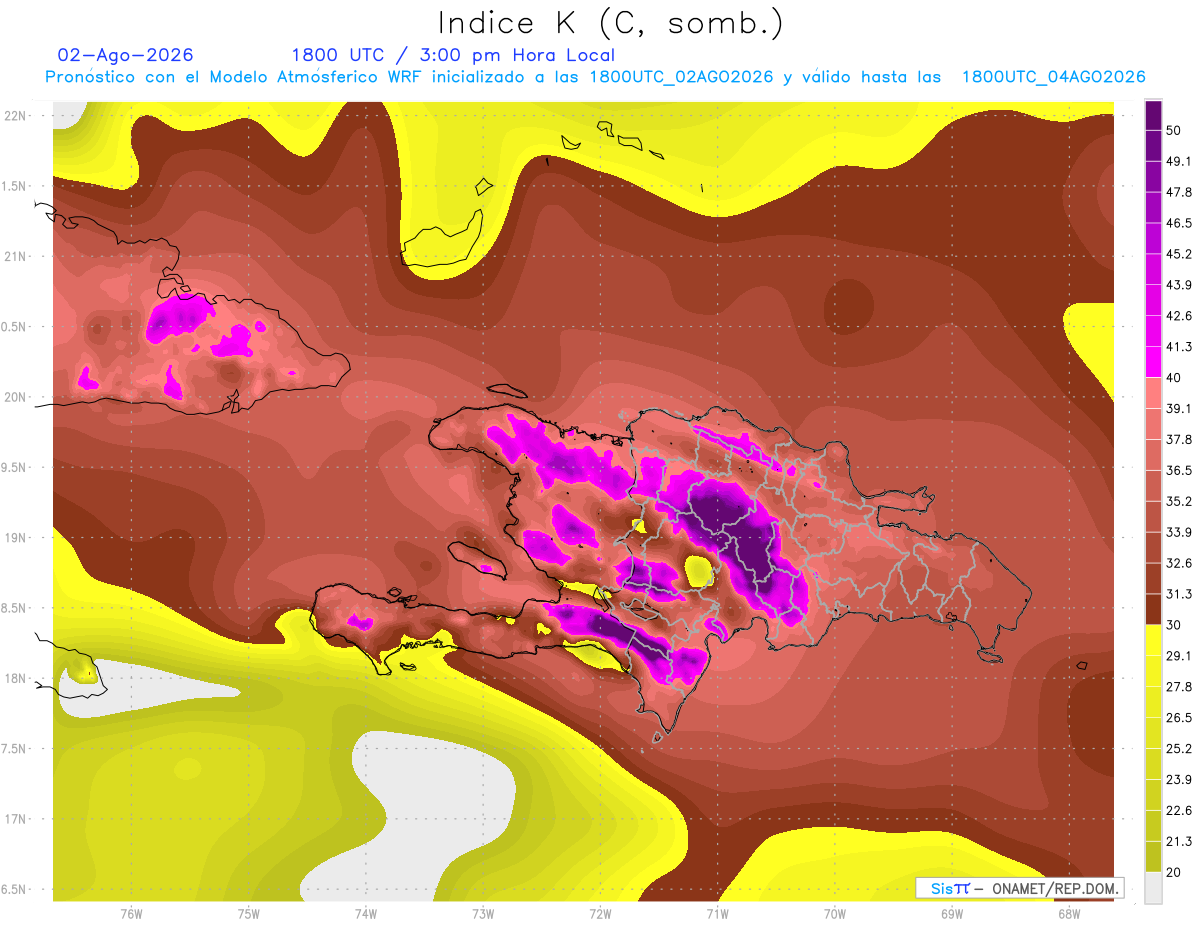Click the colorbar value 46.5
Image resolution: width=1200 pixels, height=927 pixels.
click(1178, 223)
